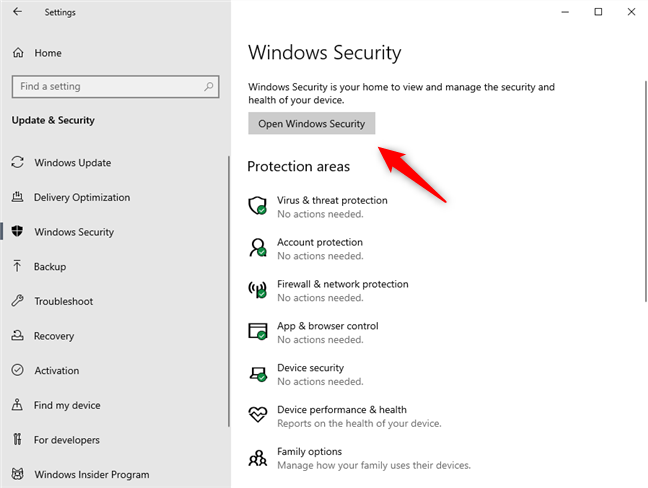Open the Windows Update section
648x488 pixels.
72,163
